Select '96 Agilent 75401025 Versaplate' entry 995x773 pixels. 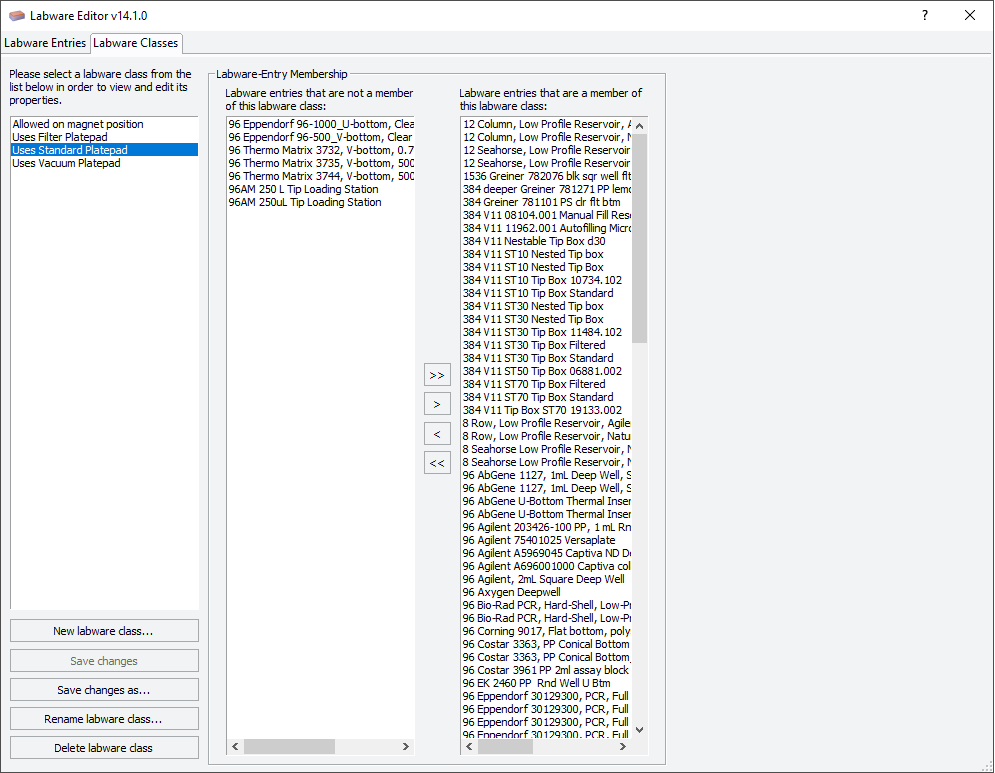(x=546, y=540)
